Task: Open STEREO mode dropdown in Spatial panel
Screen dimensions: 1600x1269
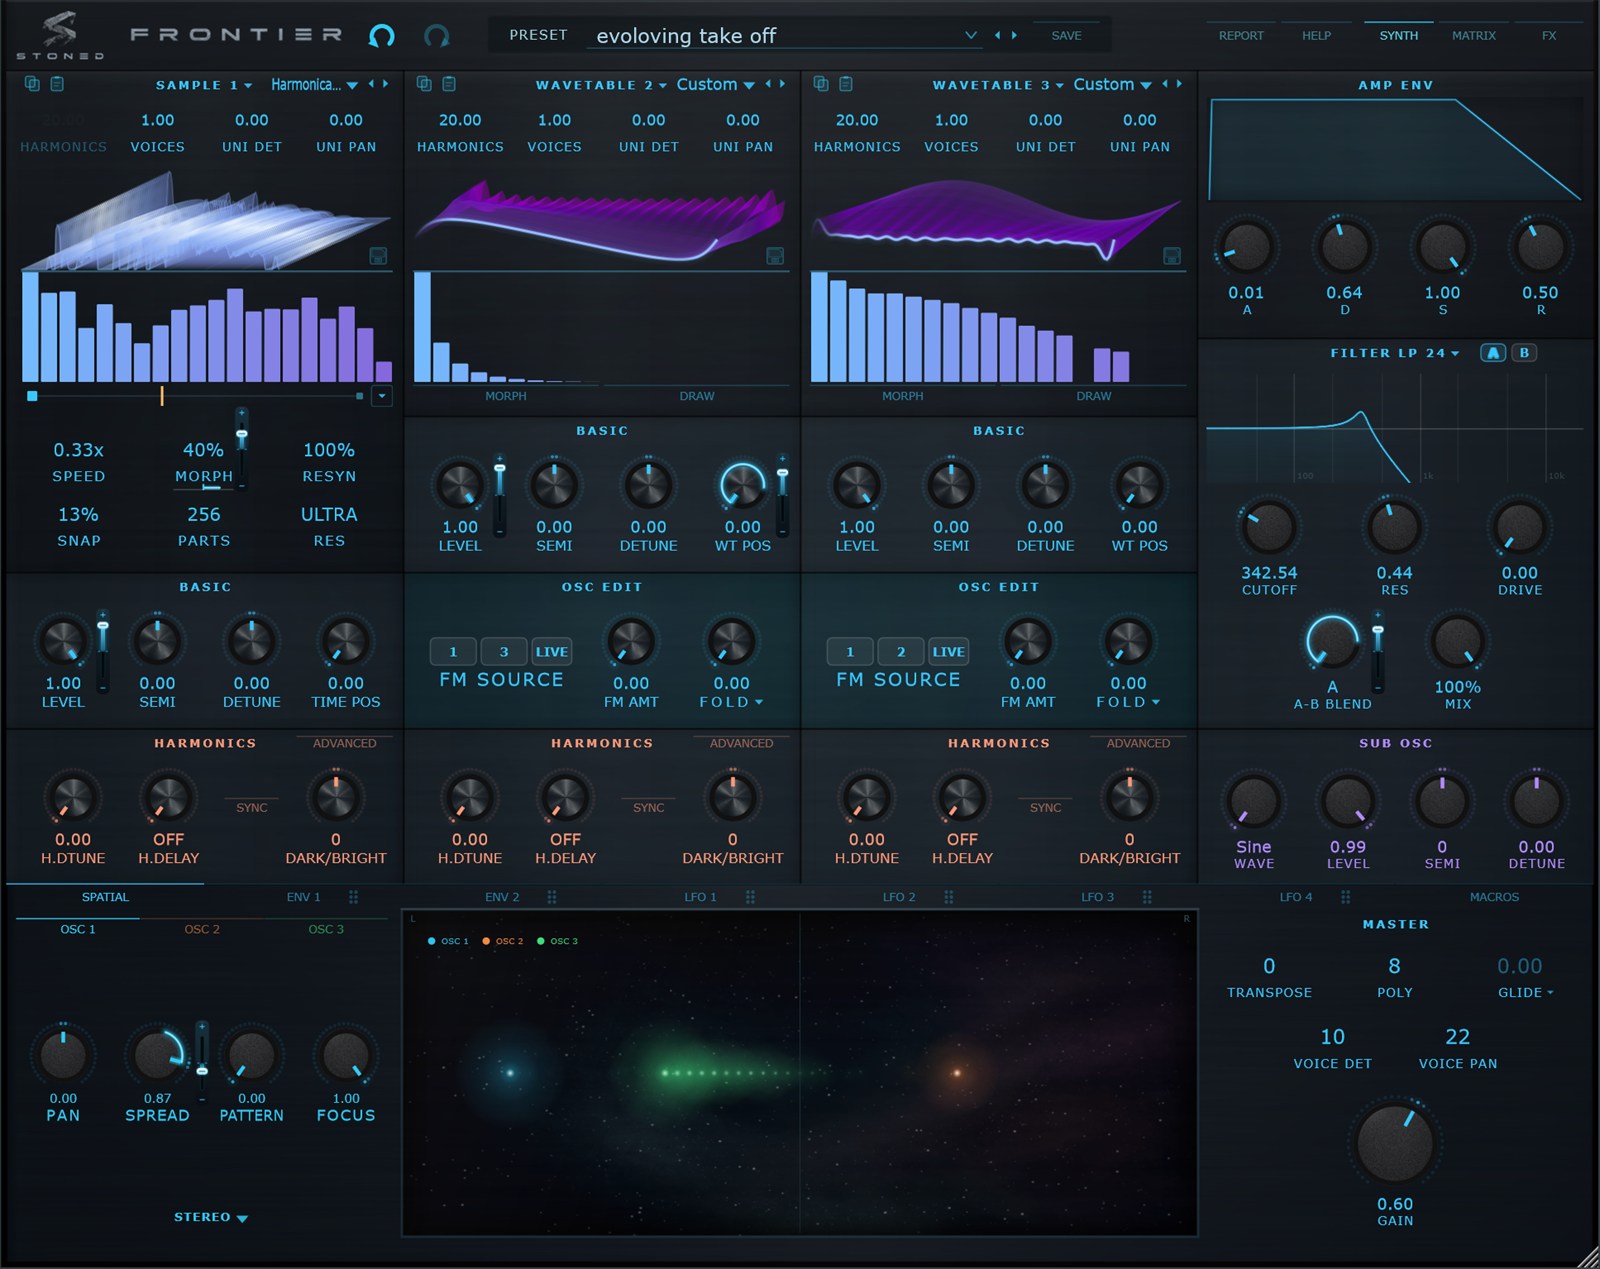Action: pyautogui.click(x=211, y=1217)
